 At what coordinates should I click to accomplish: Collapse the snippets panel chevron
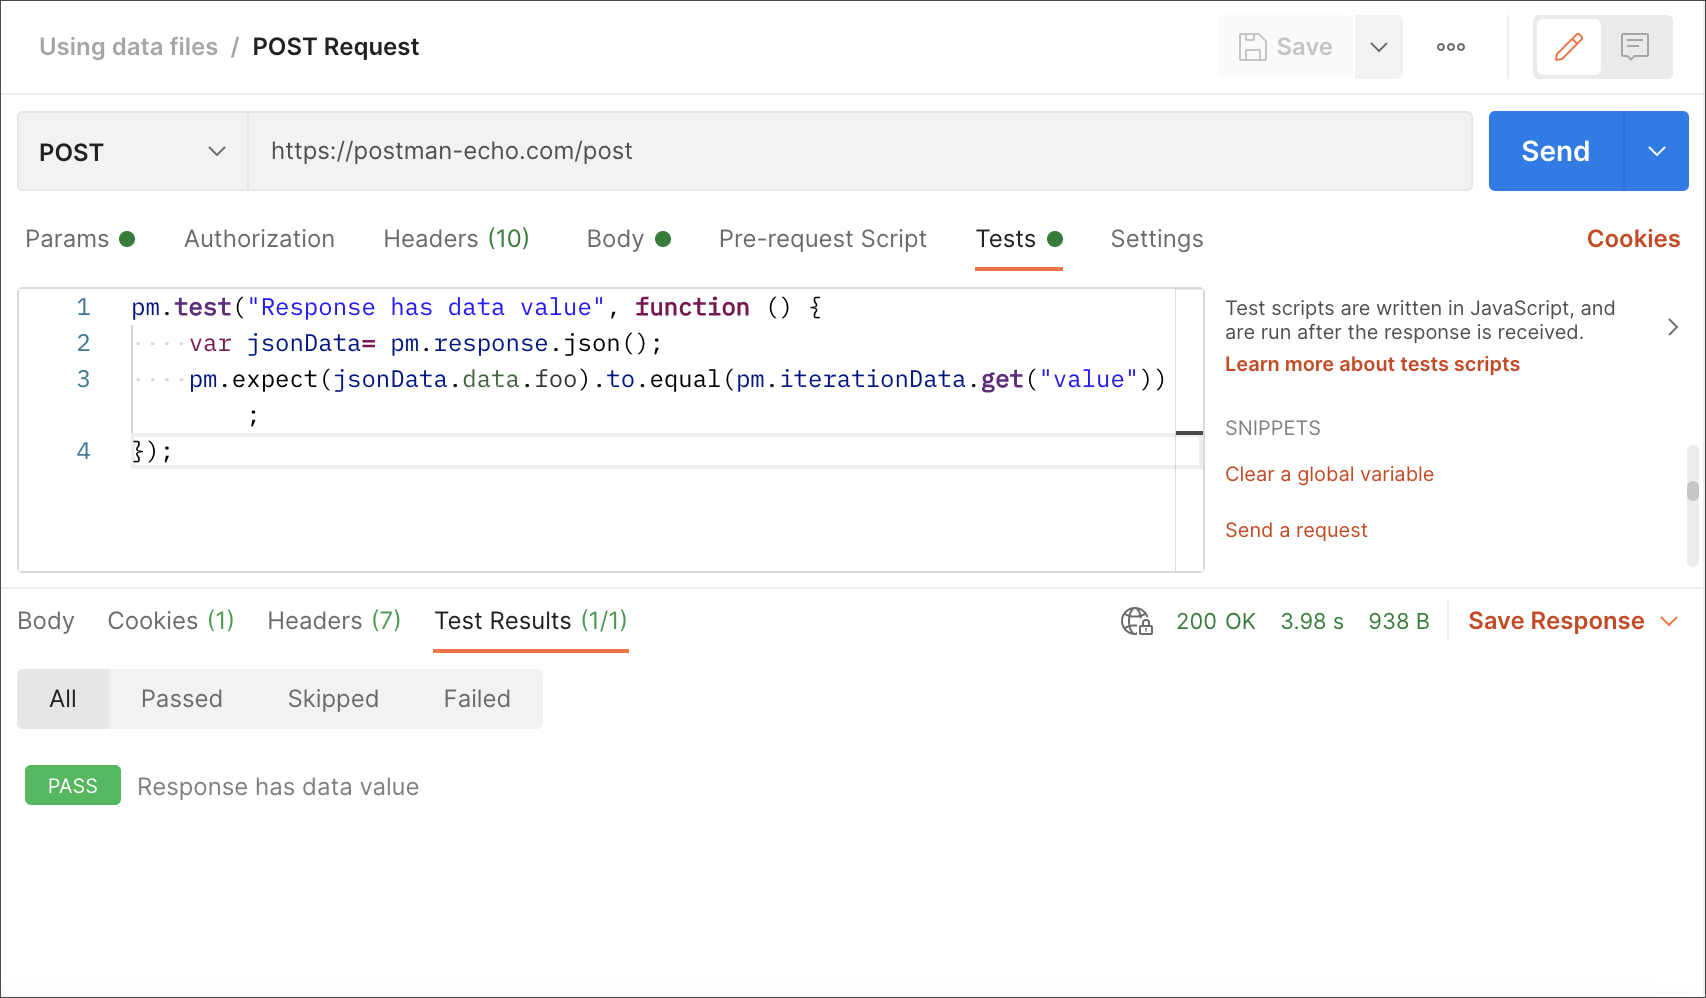coord(1672,327)
